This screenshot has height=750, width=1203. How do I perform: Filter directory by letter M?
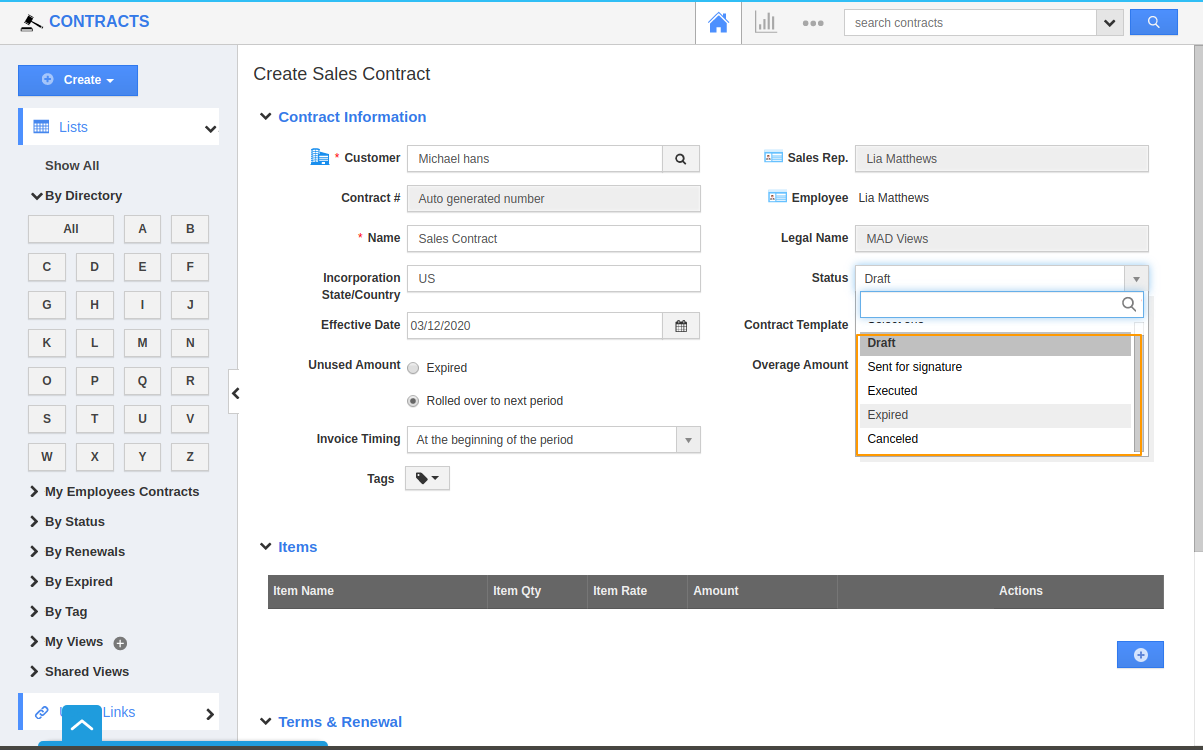(143, 343)
